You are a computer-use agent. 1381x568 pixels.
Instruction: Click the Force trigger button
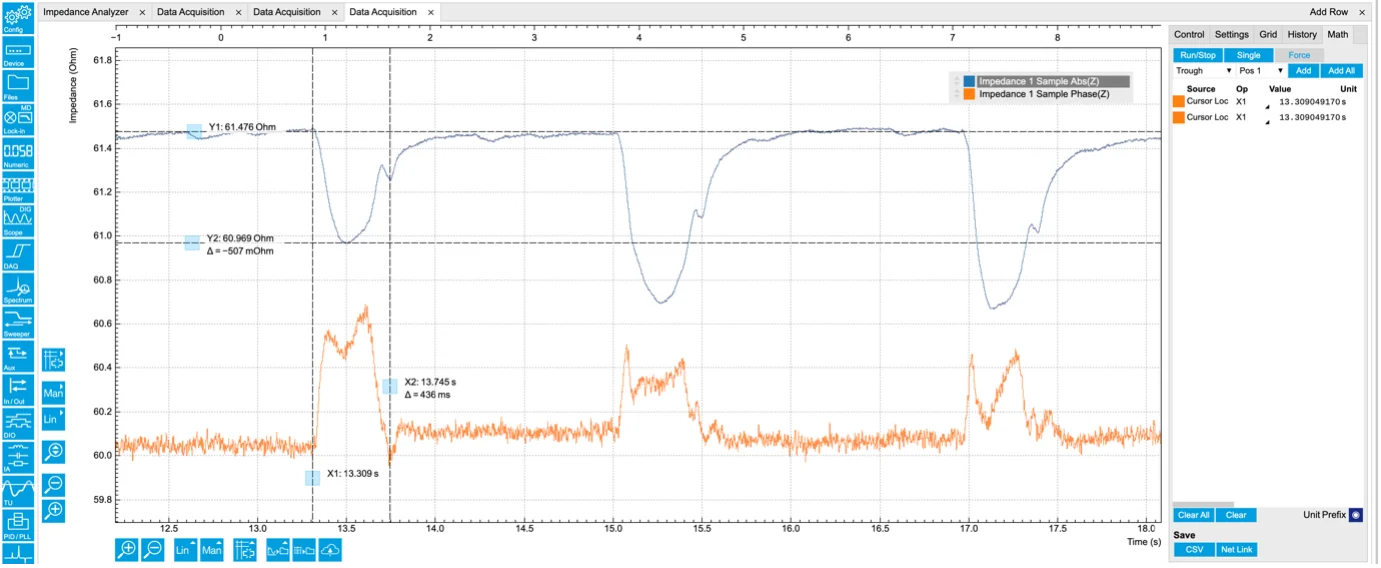(1299, 55)
